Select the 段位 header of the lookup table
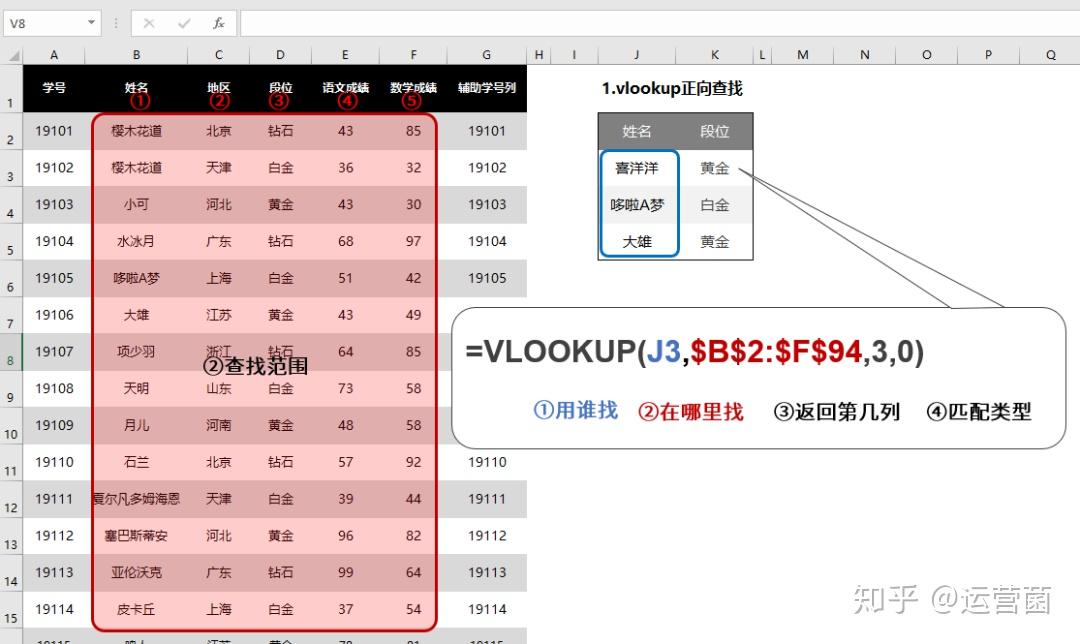The height and width of the screenshot is (644, 1080). (x=714, y=131)
